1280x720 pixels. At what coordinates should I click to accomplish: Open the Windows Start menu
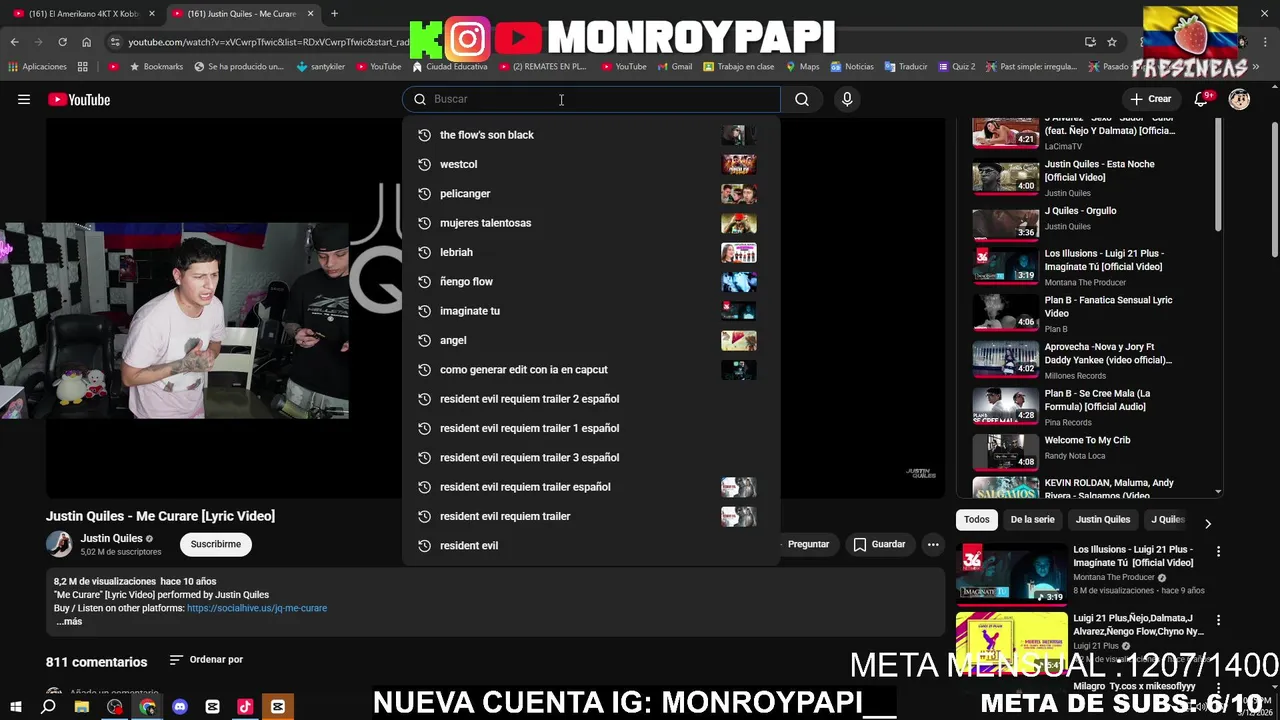click(15, 707)
